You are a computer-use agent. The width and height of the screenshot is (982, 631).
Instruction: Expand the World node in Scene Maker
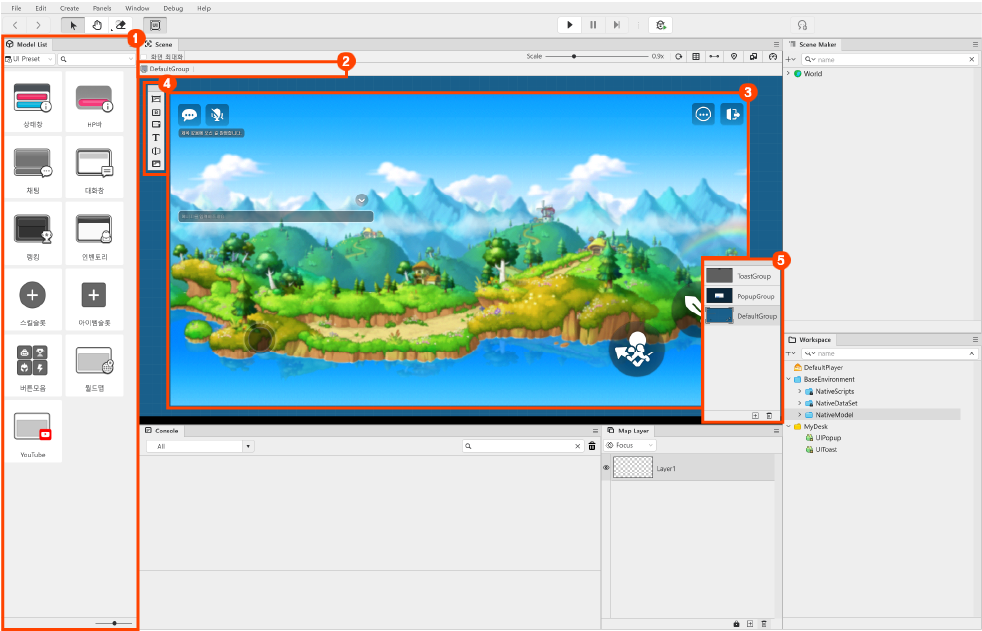(788, 73)
